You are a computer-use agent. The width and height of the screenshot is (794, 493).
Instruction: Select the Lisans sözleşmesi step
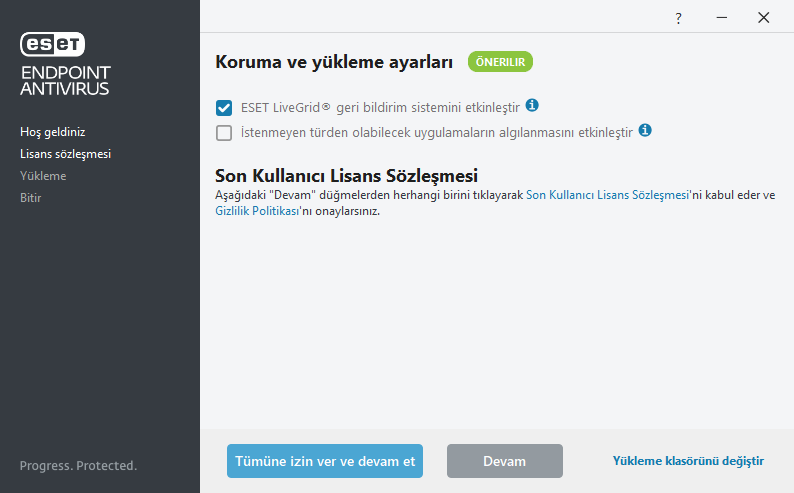65,154
